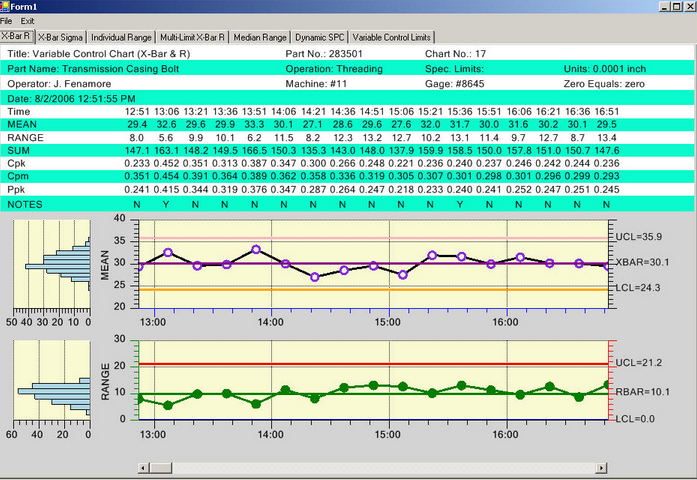Click the range chart histogram
The image size is (697, 480).
pos(52,380)
